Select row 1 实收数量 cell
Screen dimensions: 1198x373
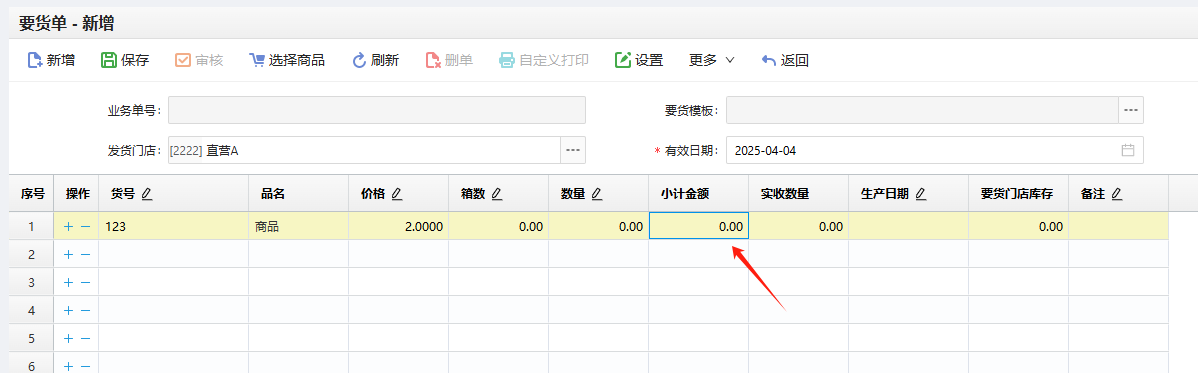click(798, 226)
